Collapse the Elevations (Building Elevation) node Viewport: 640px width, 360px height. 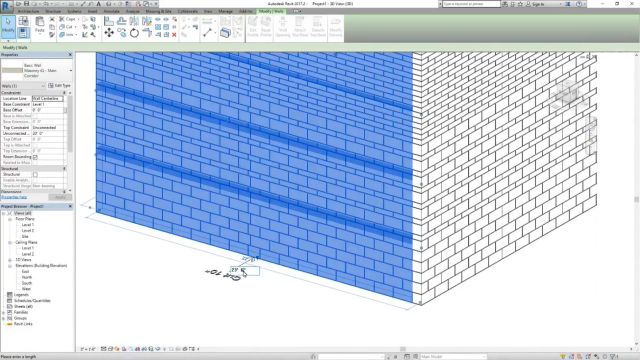[x=10, y=266]
